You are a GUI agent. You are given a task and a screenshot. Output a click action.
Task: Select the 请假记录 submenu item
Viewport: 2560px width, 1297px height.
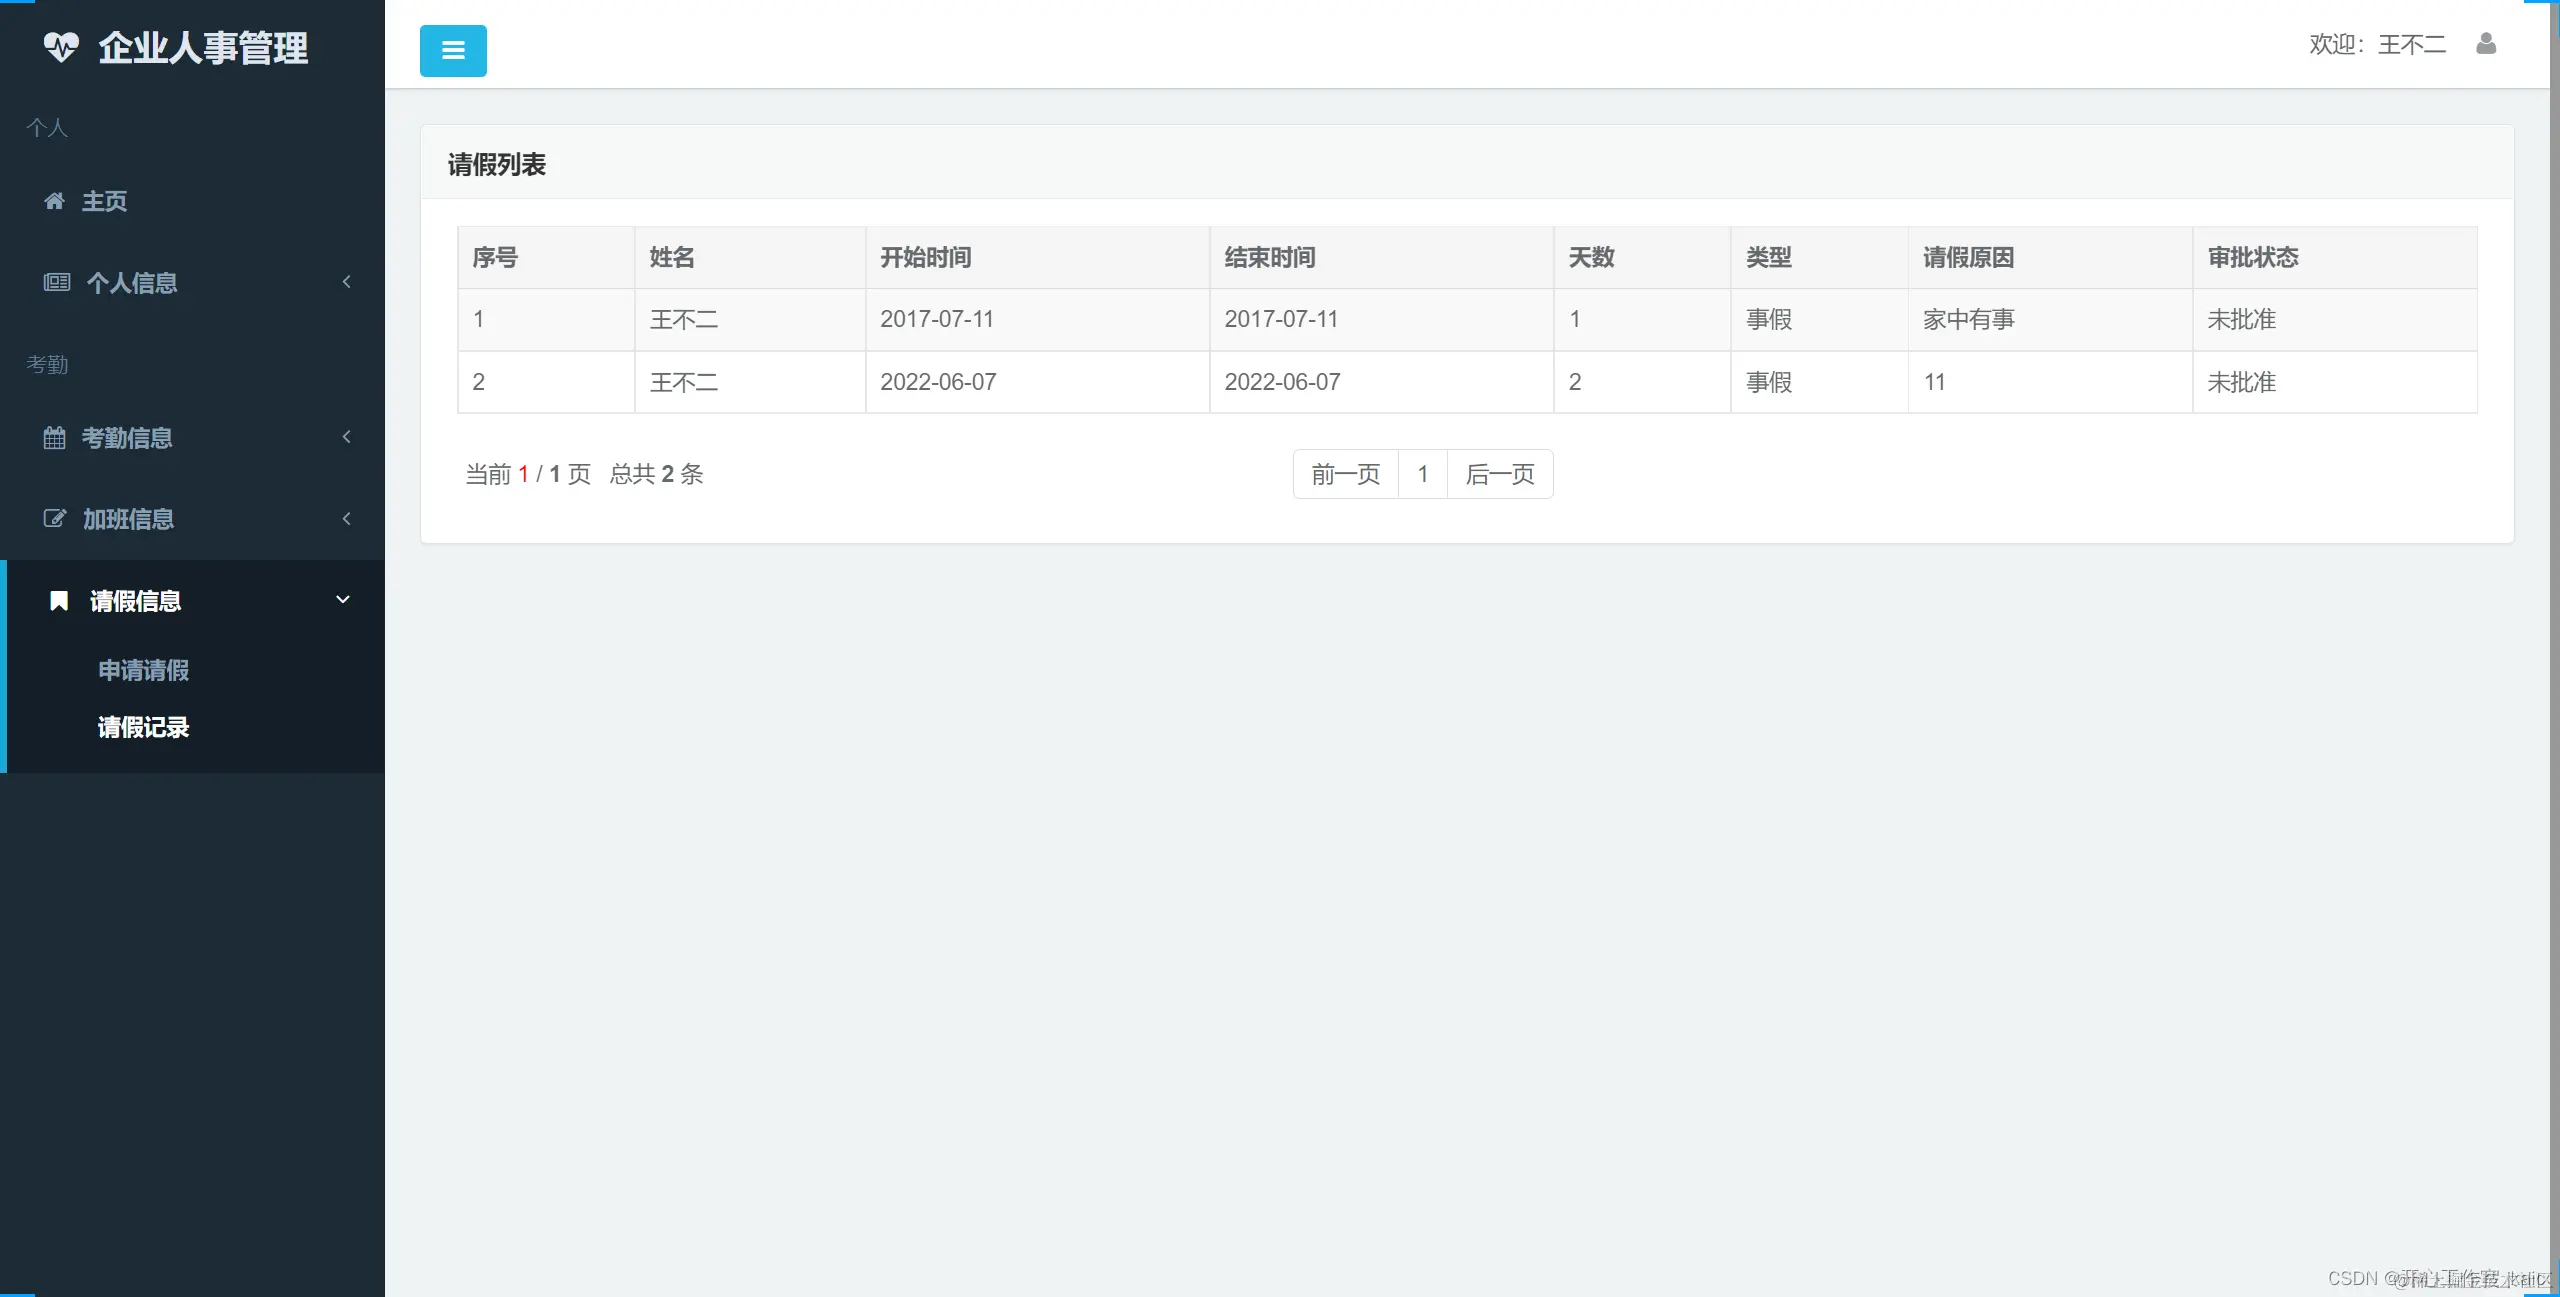click(143, 727)
